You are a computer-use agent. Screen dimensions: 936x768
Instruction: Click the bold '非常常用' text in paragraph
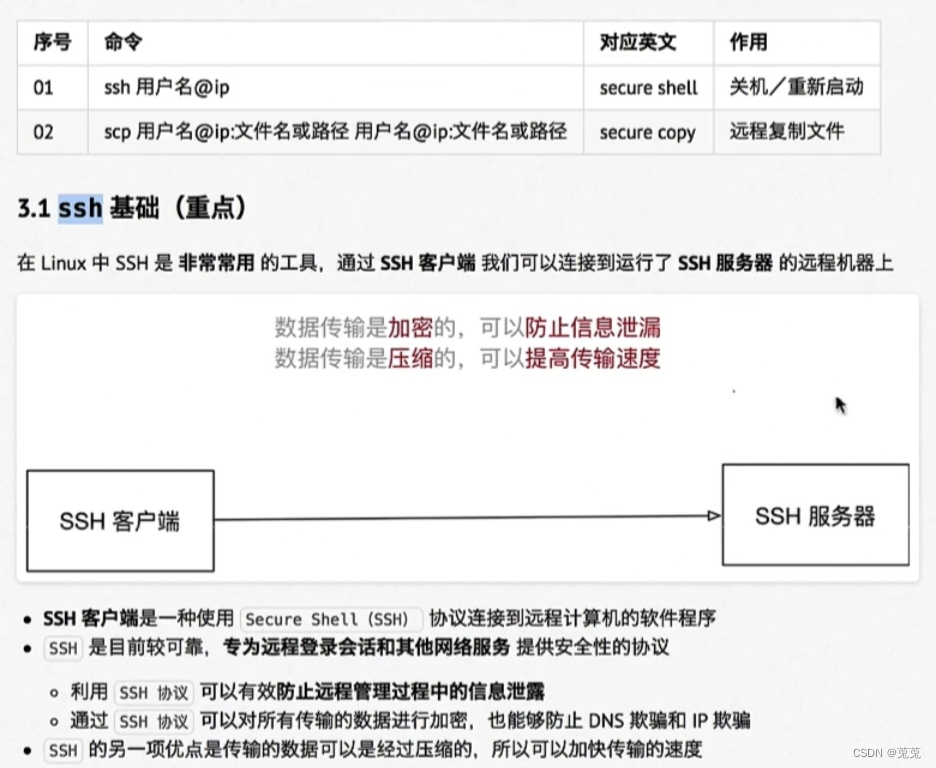[216, 263]
